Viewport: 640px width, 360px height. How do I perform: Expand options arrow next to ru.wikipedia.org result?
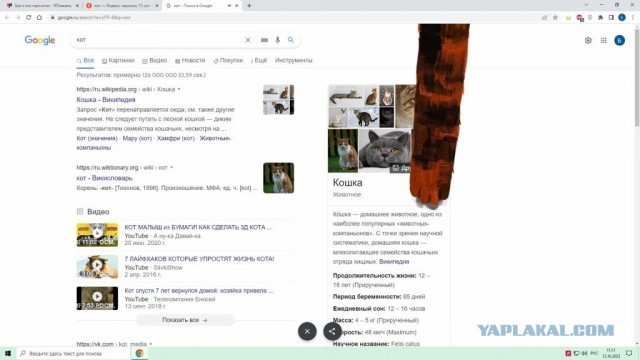(179, 89)
